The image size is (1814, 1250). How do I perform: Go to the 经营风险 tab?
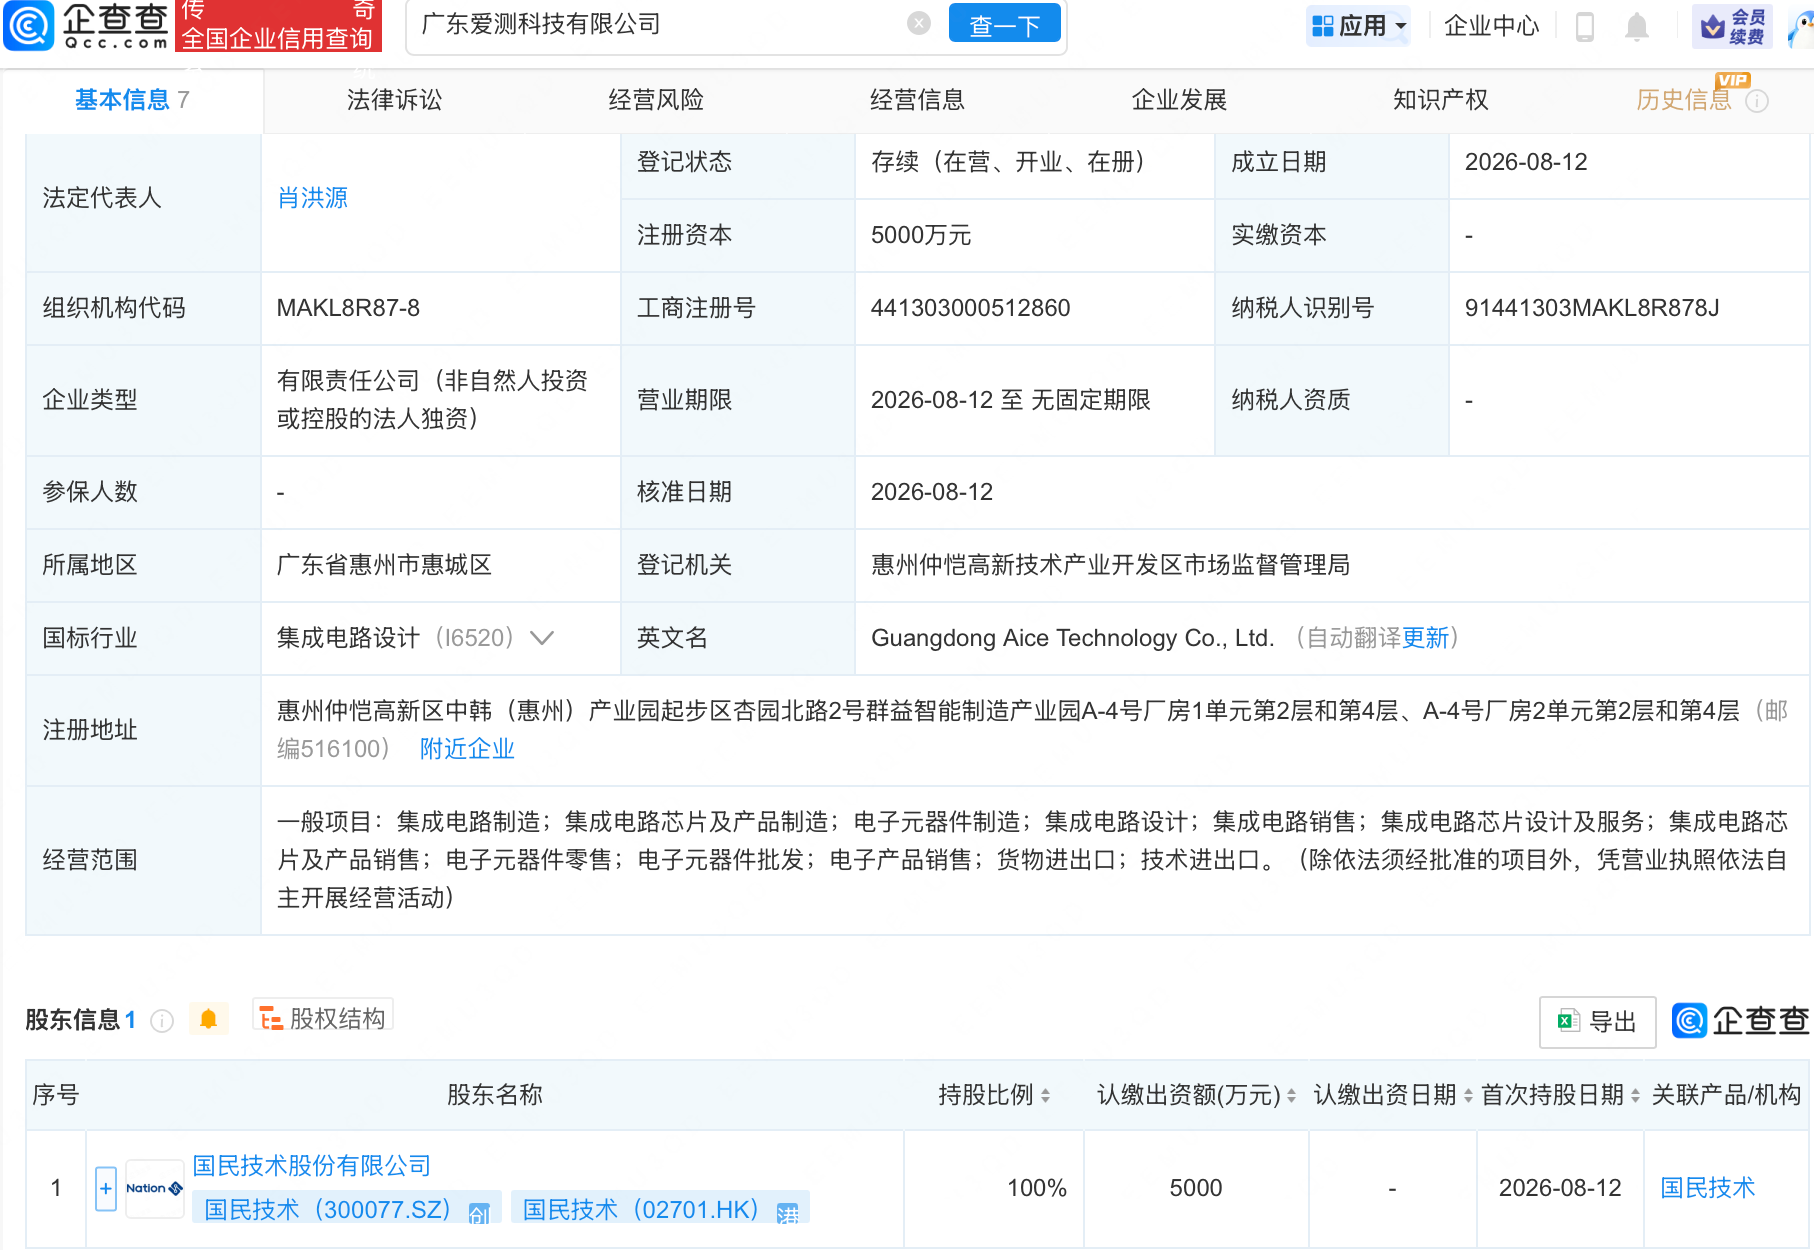point(656,100)
